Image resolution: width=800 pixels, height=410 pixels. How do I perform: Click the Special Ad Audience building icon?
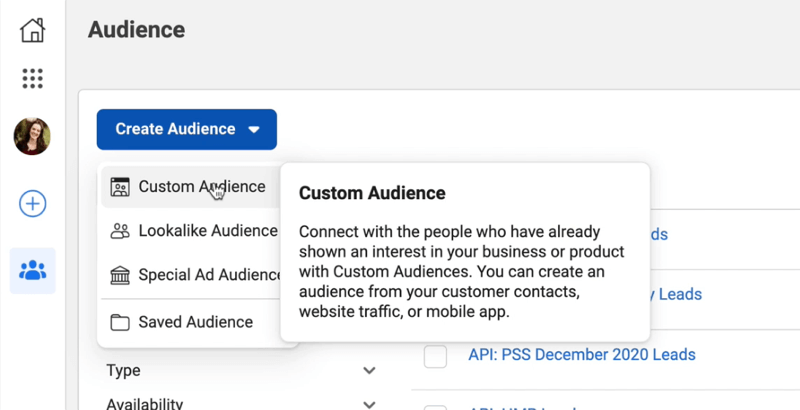tap(120, 275)
